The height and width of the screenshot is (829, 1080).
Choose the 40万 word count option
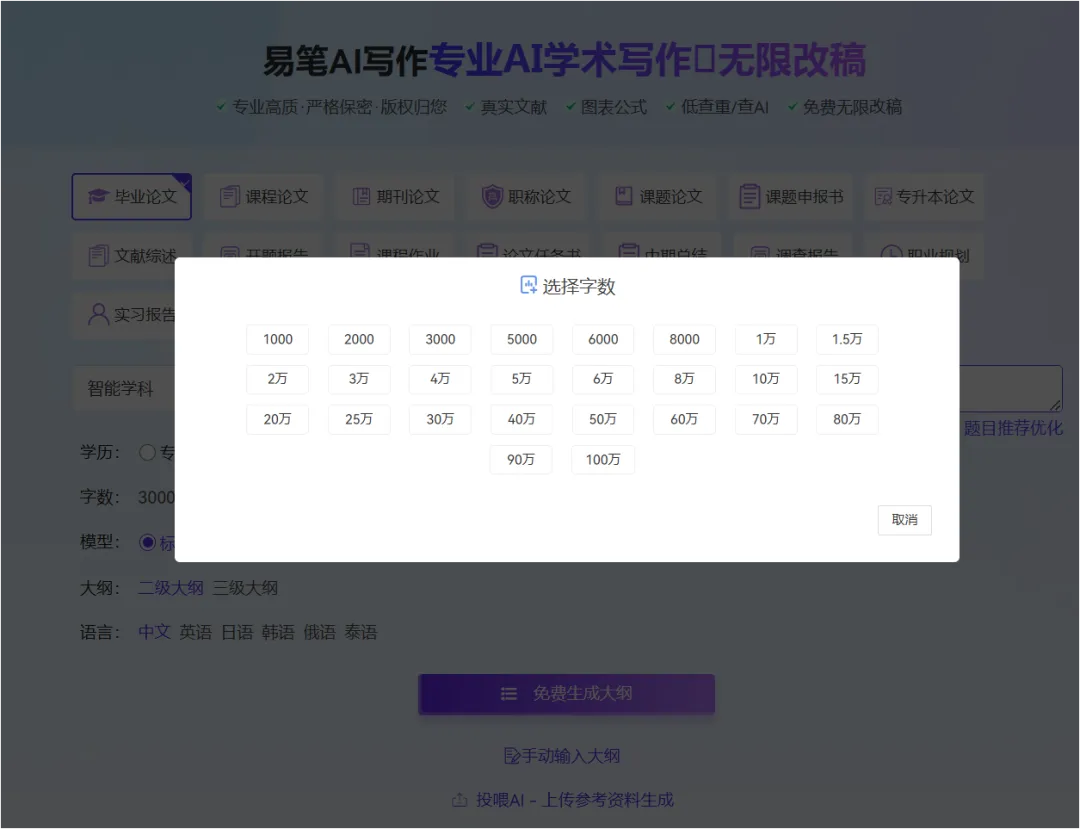coord(521,419)
